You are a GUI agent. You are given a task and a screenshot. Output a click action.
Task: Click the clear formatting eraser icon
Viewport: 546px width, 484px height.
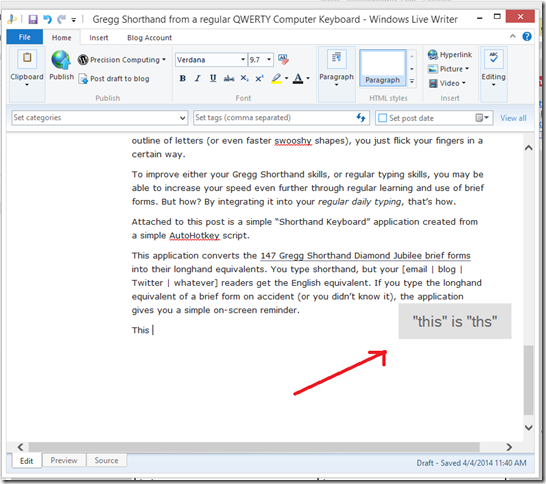click(283, 60)
